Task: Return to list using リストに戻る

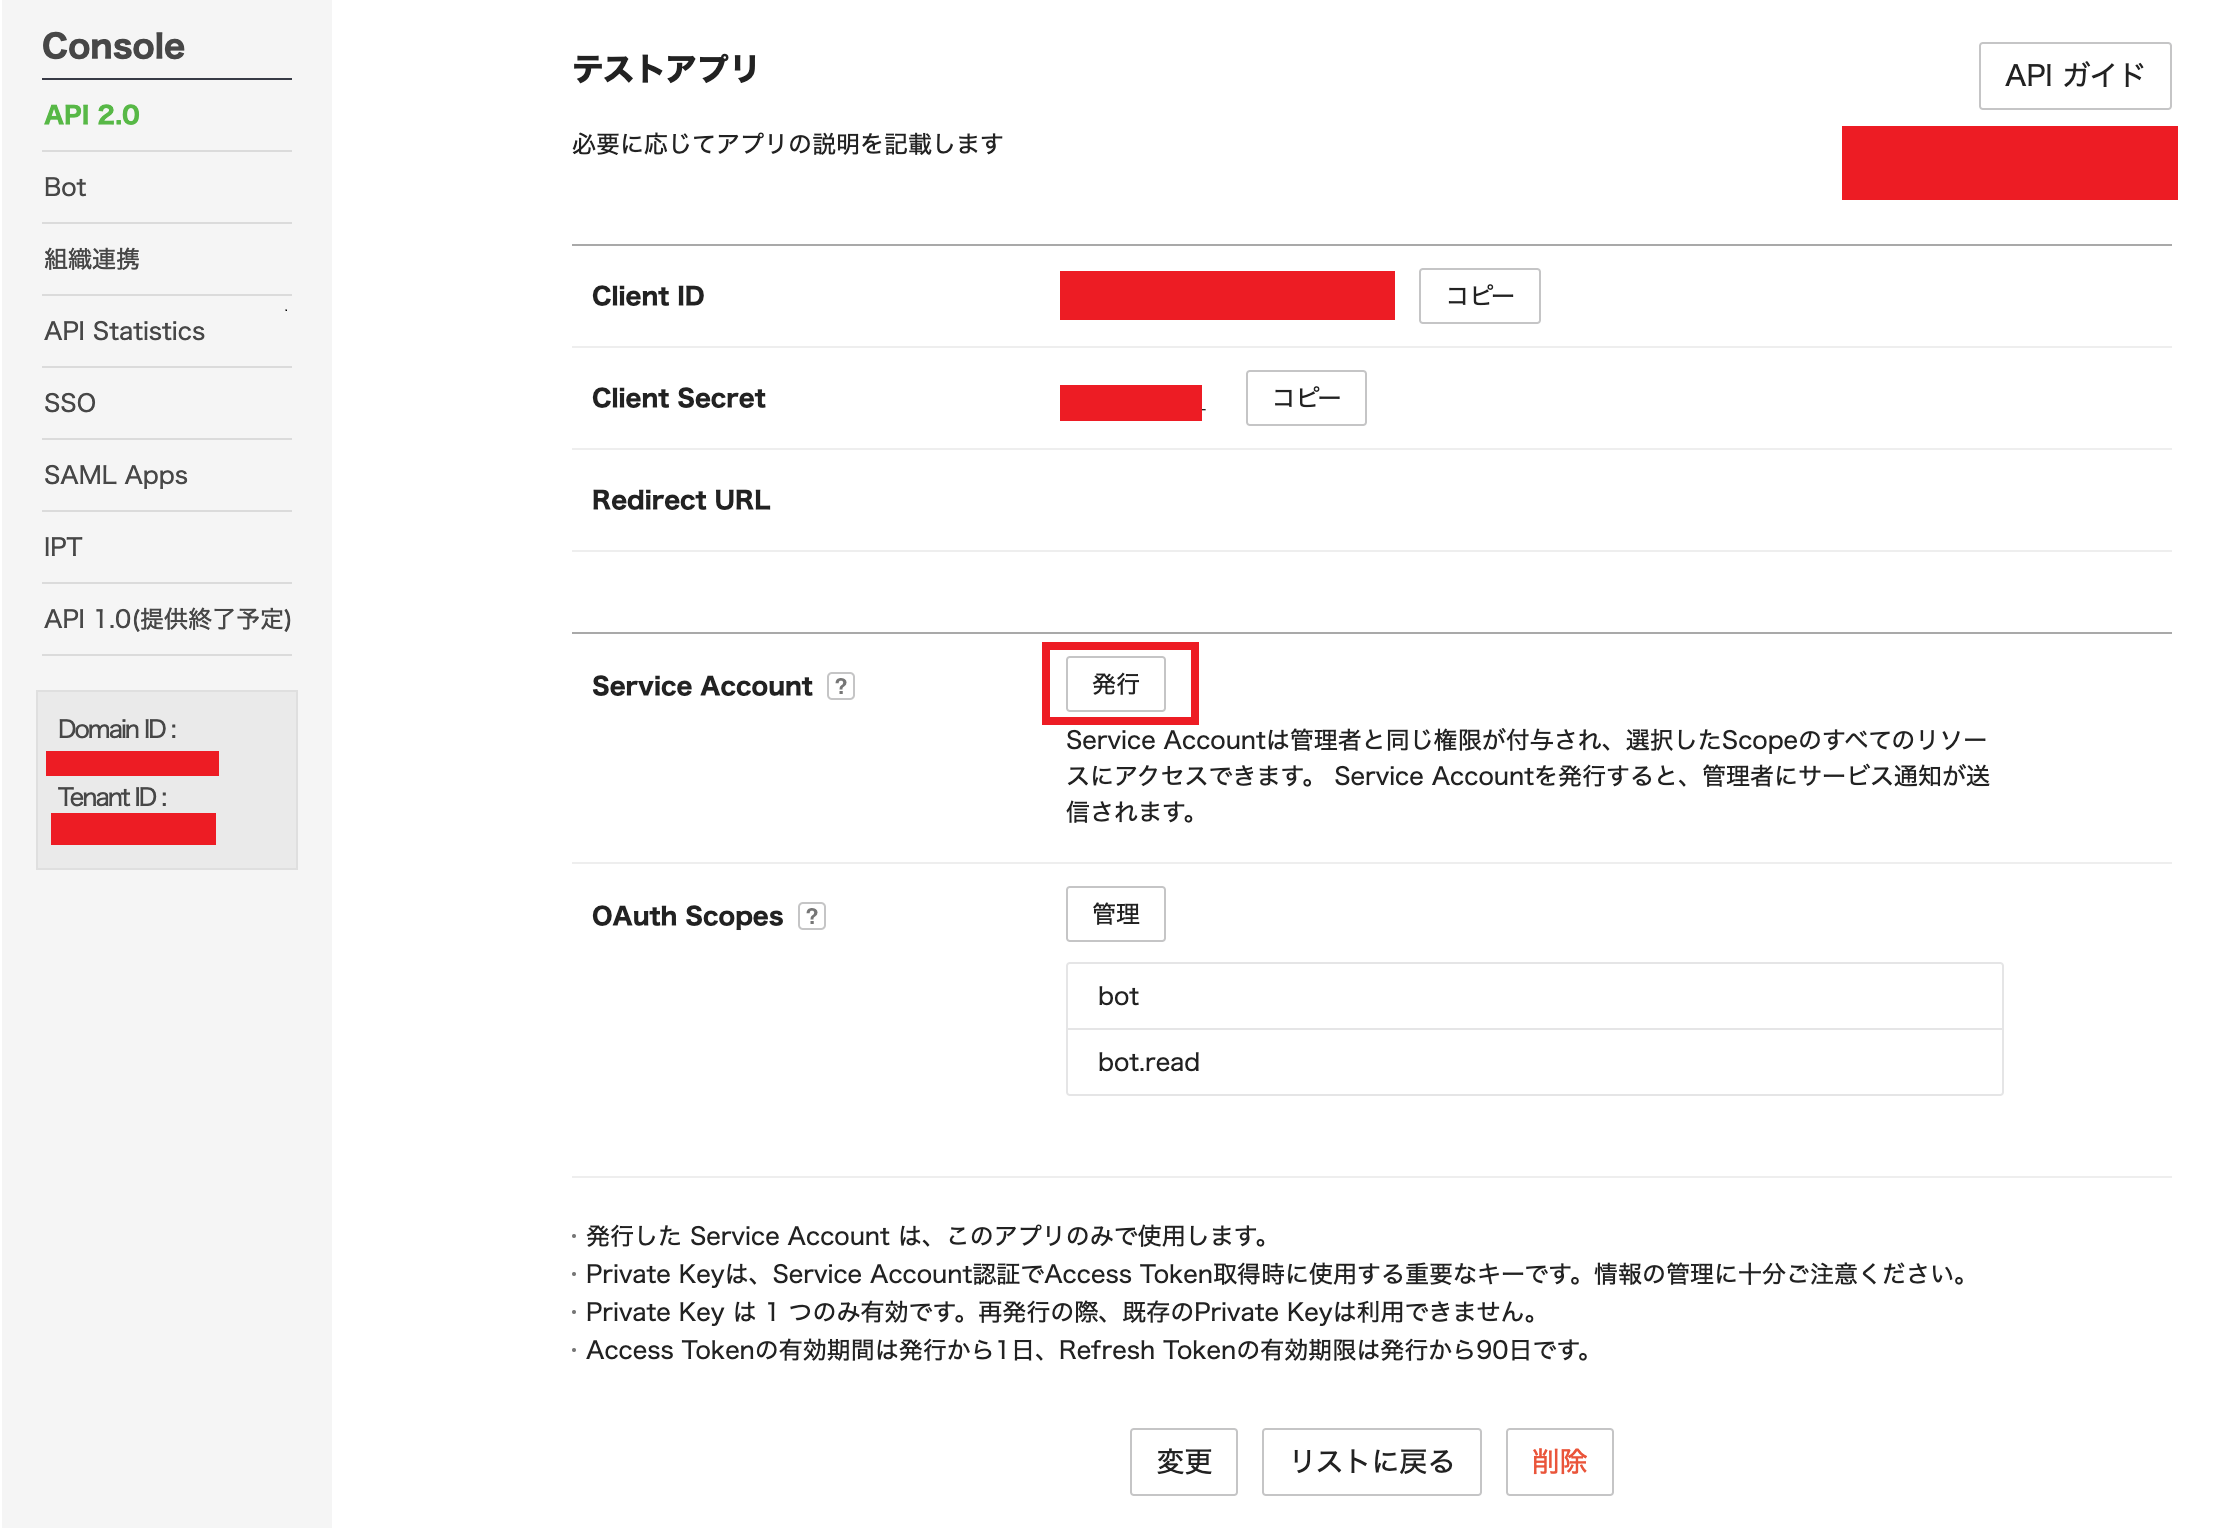Action: 1371,1461
